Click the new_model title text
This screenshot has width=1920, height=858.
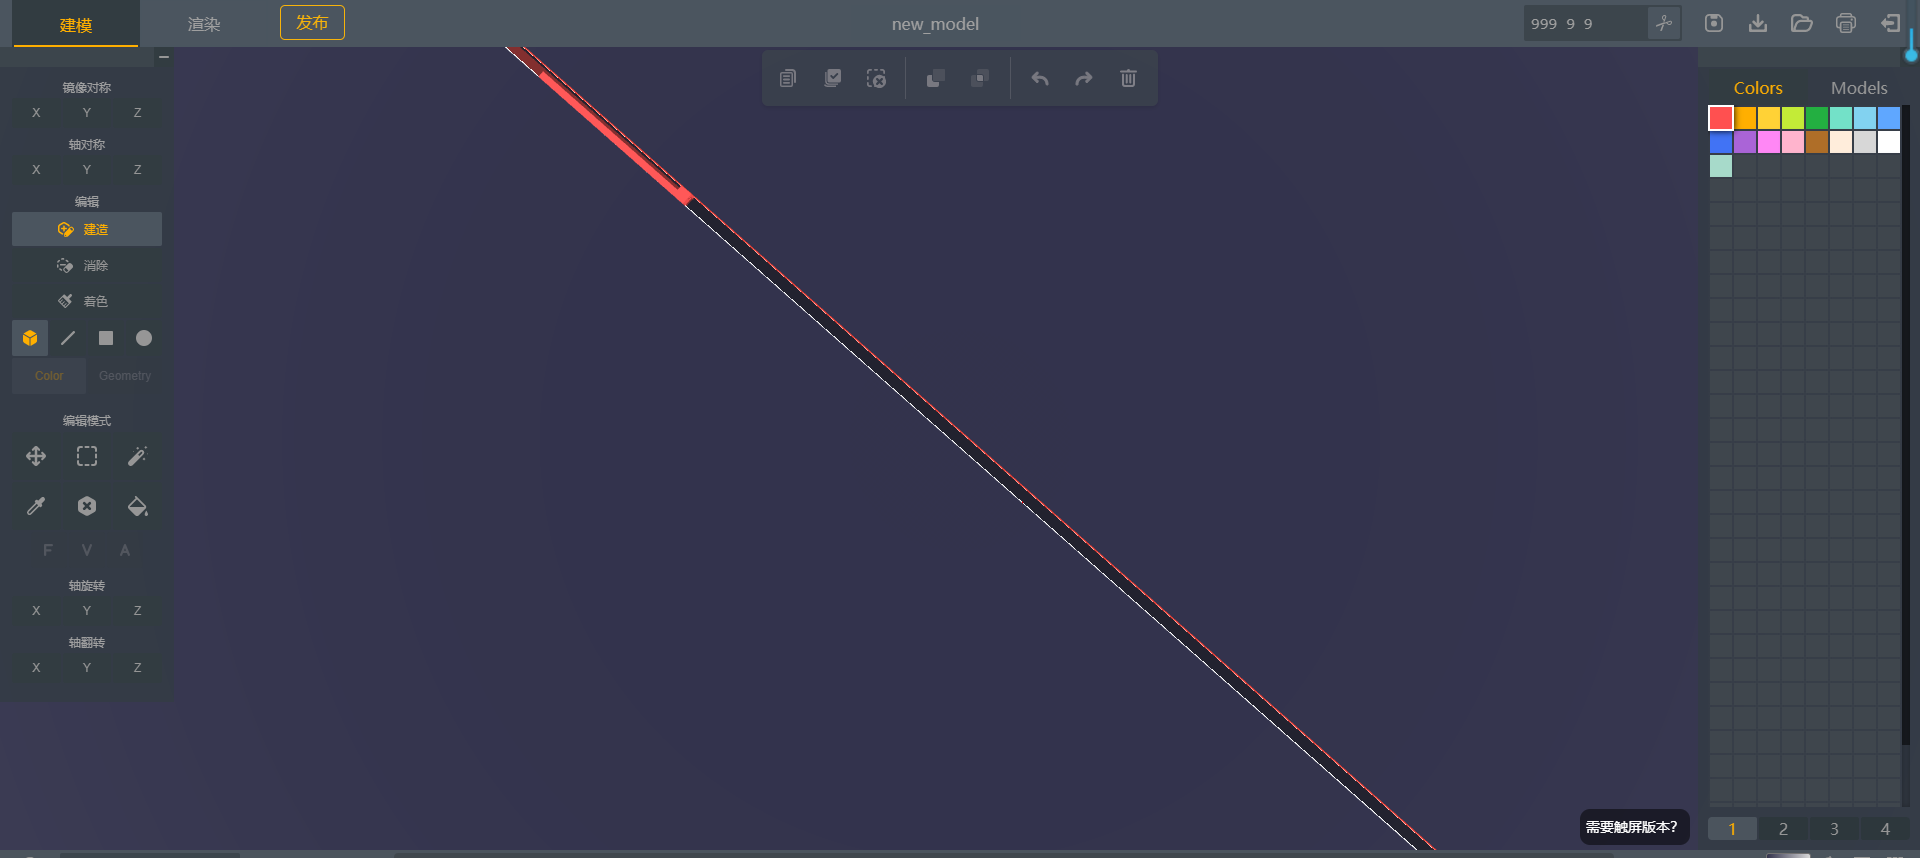(x=935, y=24)
